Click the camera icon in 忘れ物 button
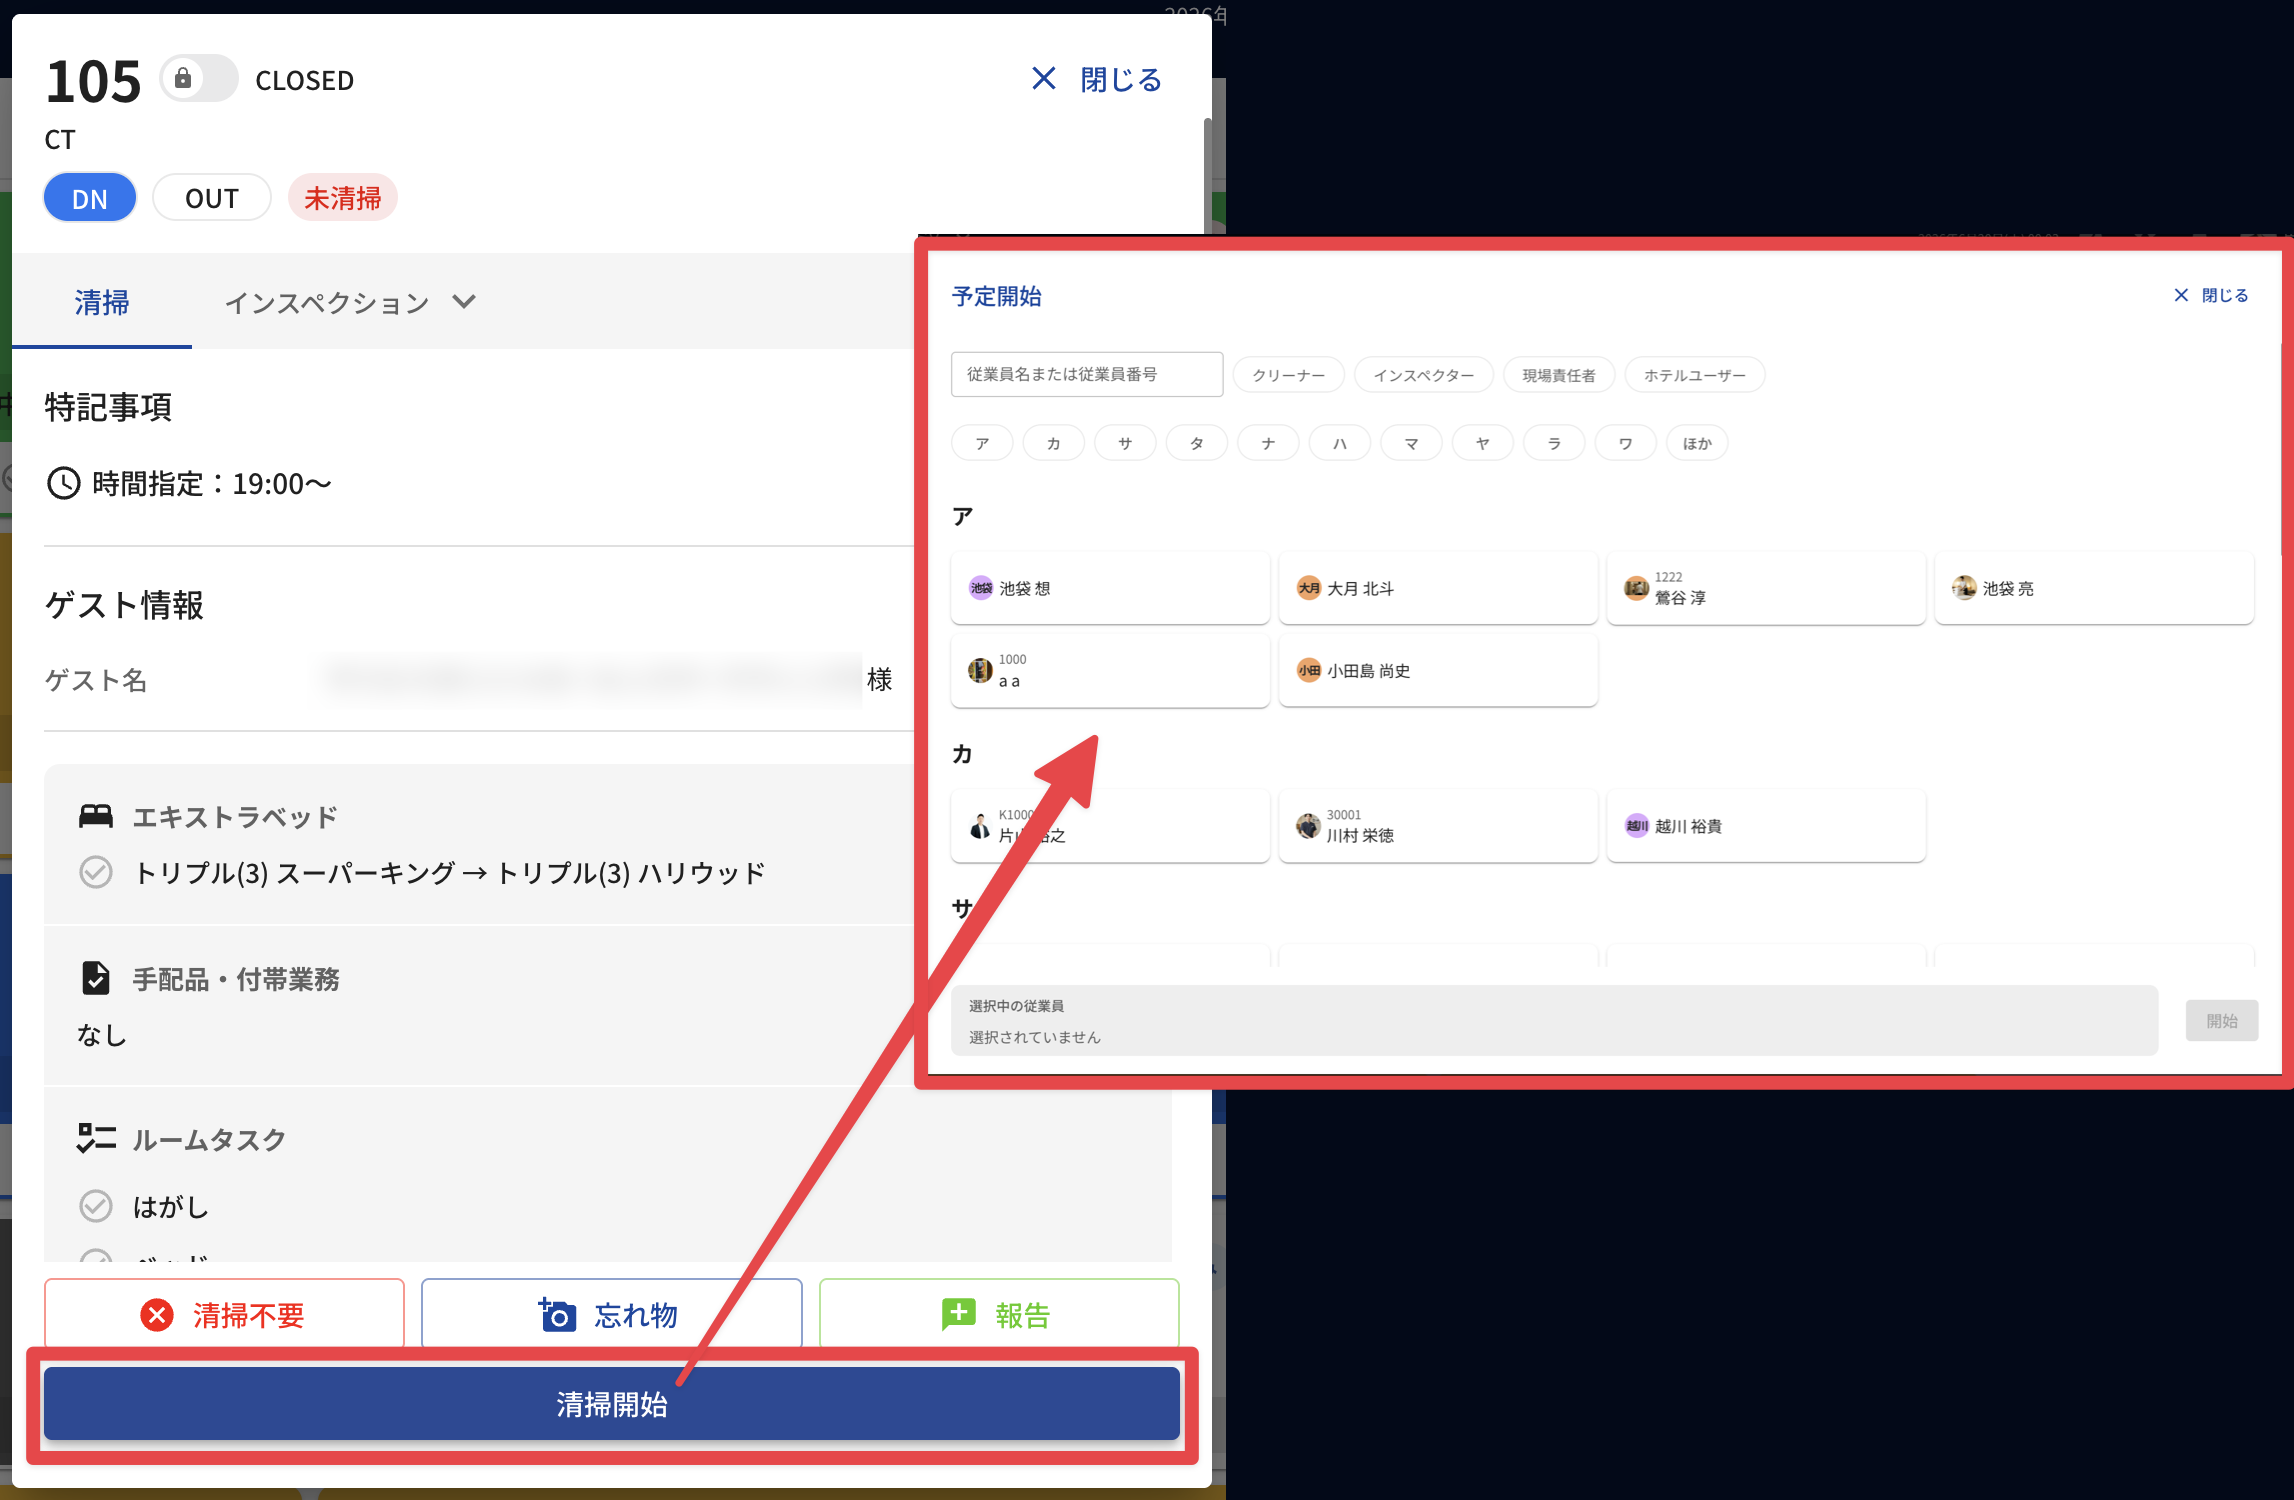 557,1315
